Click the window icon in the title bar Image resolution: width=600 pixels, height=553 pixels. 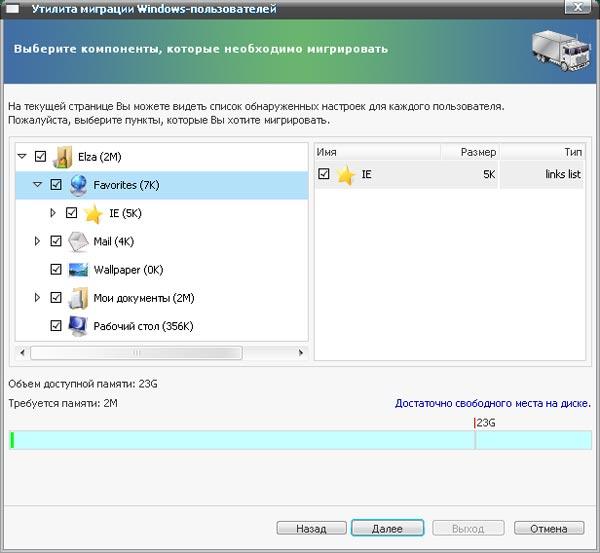click(x=12, y=8)
